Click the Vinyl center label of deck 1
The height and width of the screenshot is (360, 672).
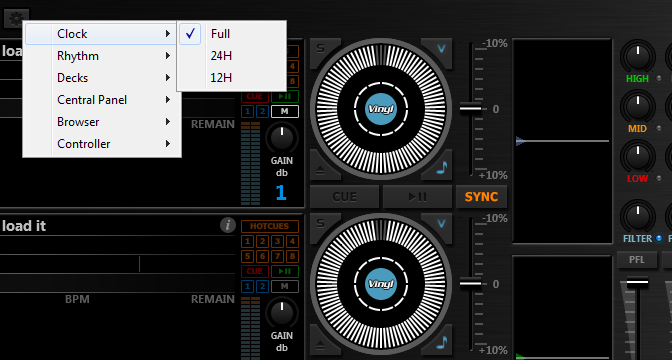[381, 109]
